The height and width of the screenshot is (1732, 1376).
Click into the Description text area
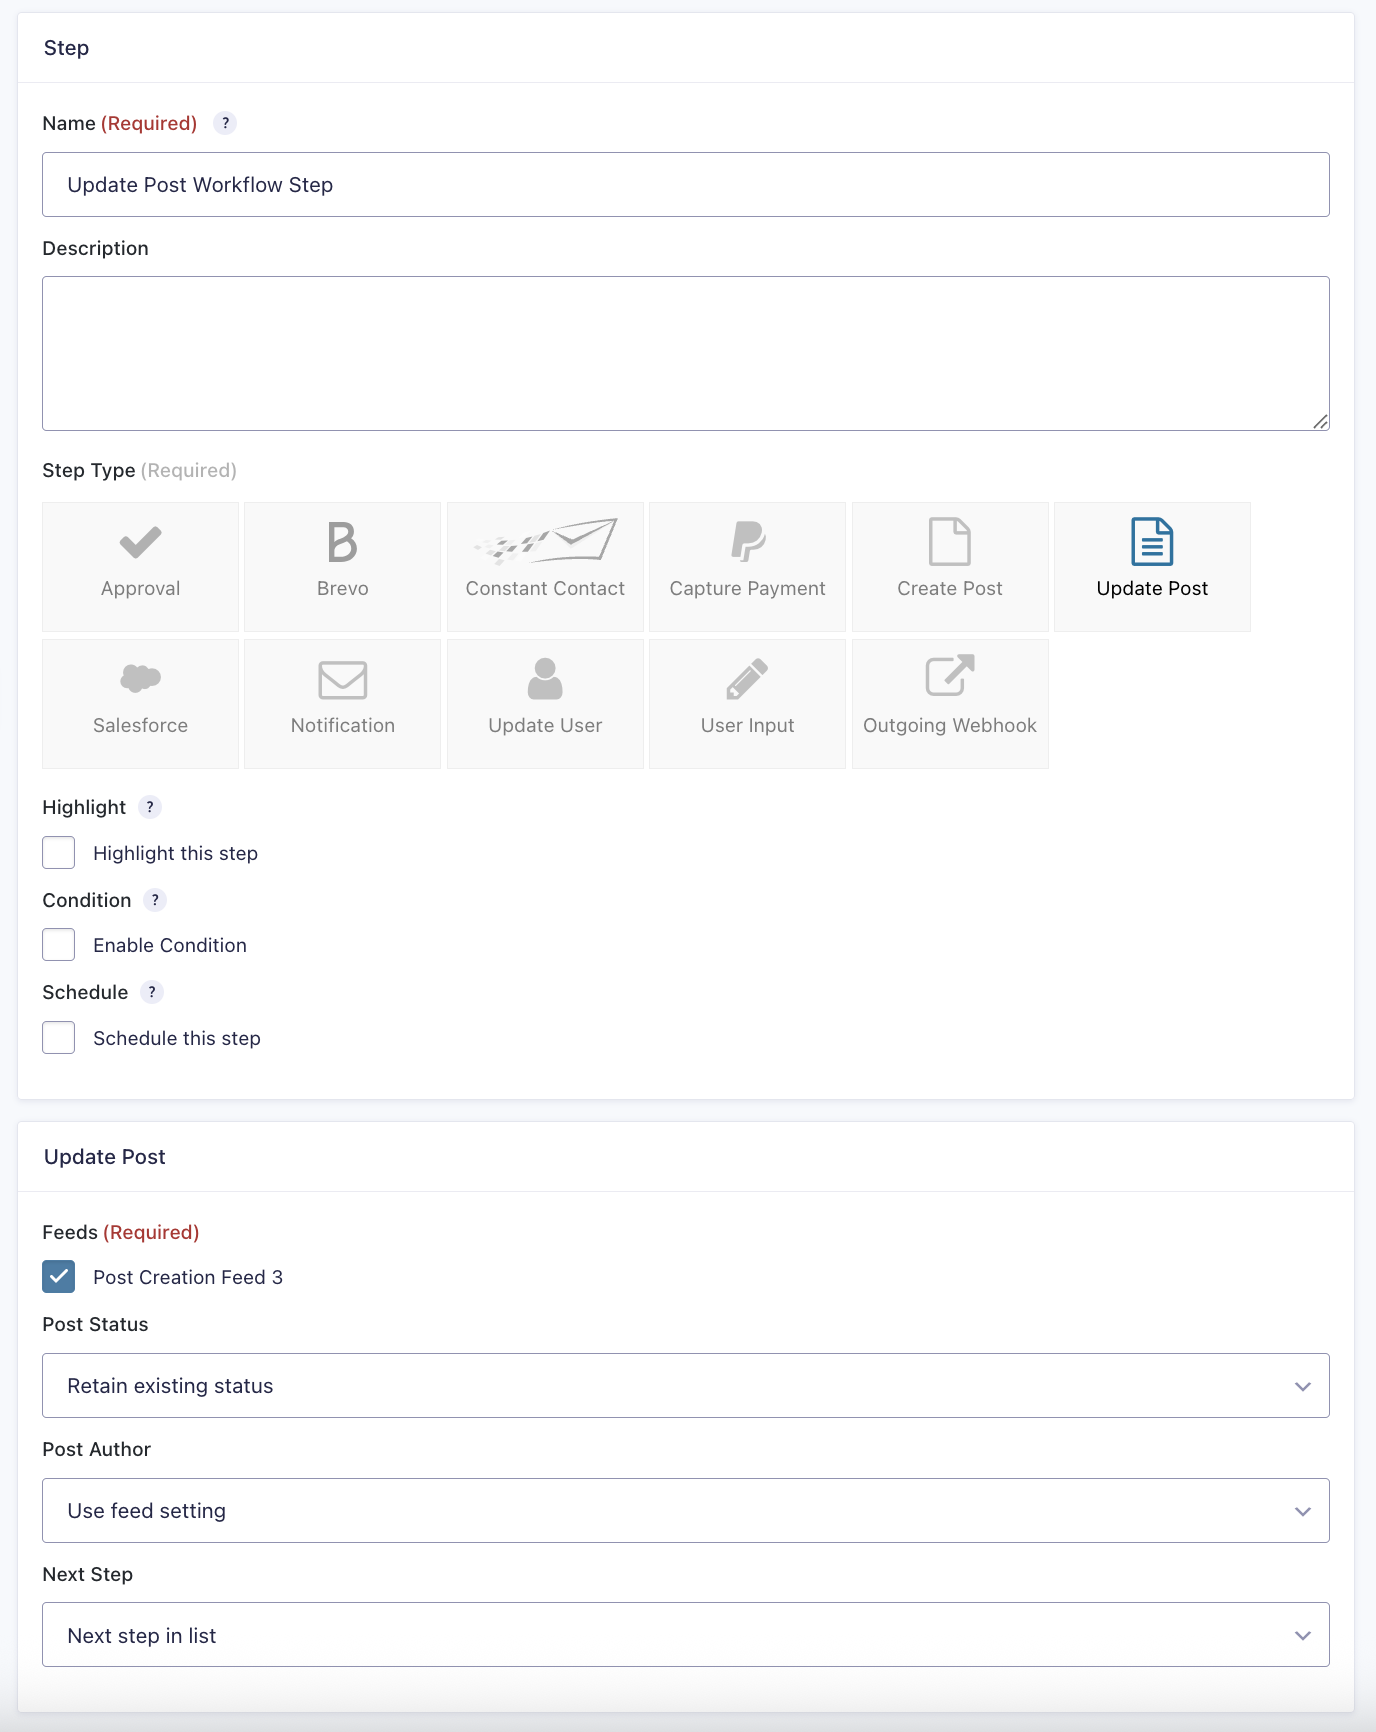tap(685, 353)
